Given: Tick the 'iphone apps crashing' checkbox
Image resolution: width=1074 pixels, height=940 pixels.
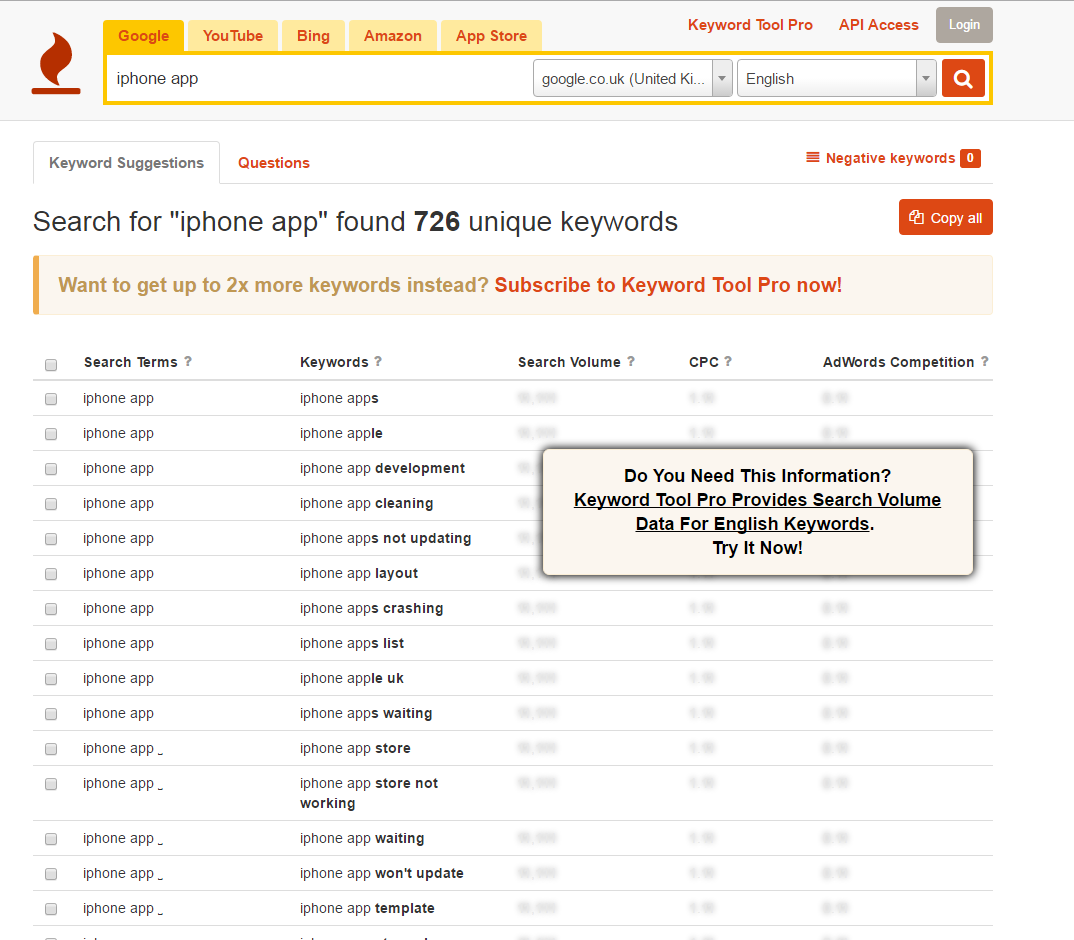Looking at the screenshot, I should pos(51,608).
